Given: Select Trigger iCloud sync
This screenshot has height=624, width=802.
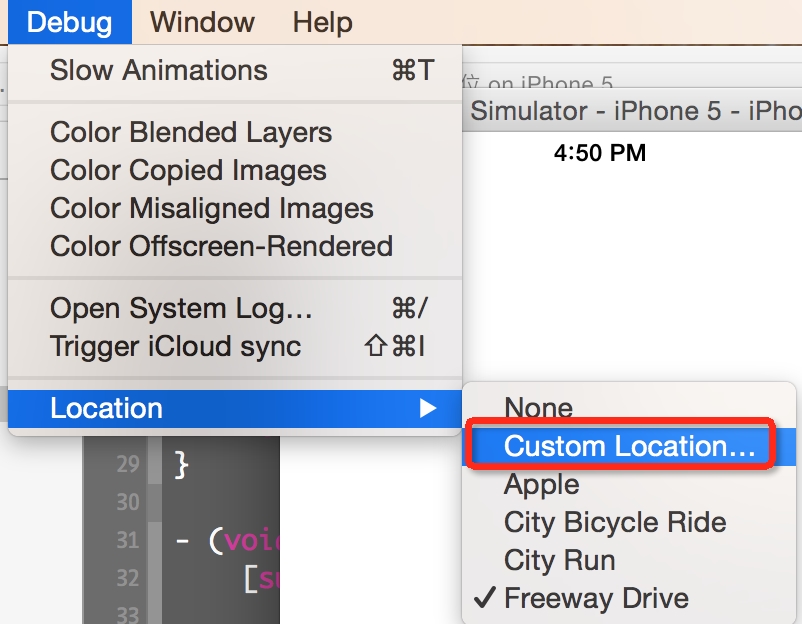Looking at the screenshot, I should point(235,346).
